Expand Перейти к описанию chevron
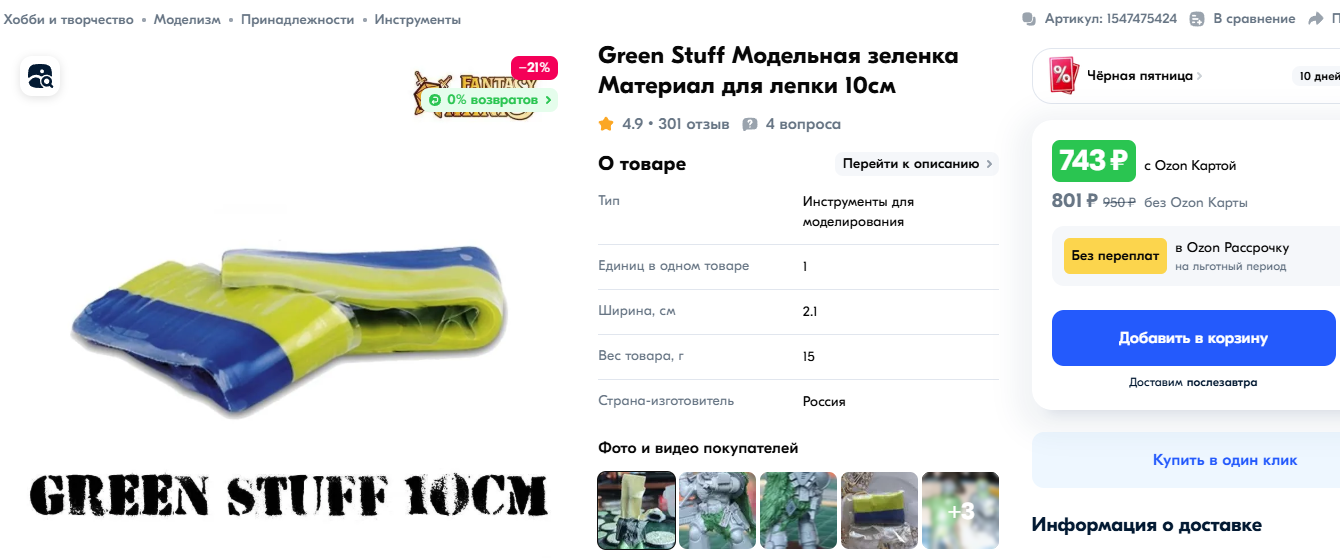The width and height of the screenshot is (1340, 558). [x=989, y=164]
